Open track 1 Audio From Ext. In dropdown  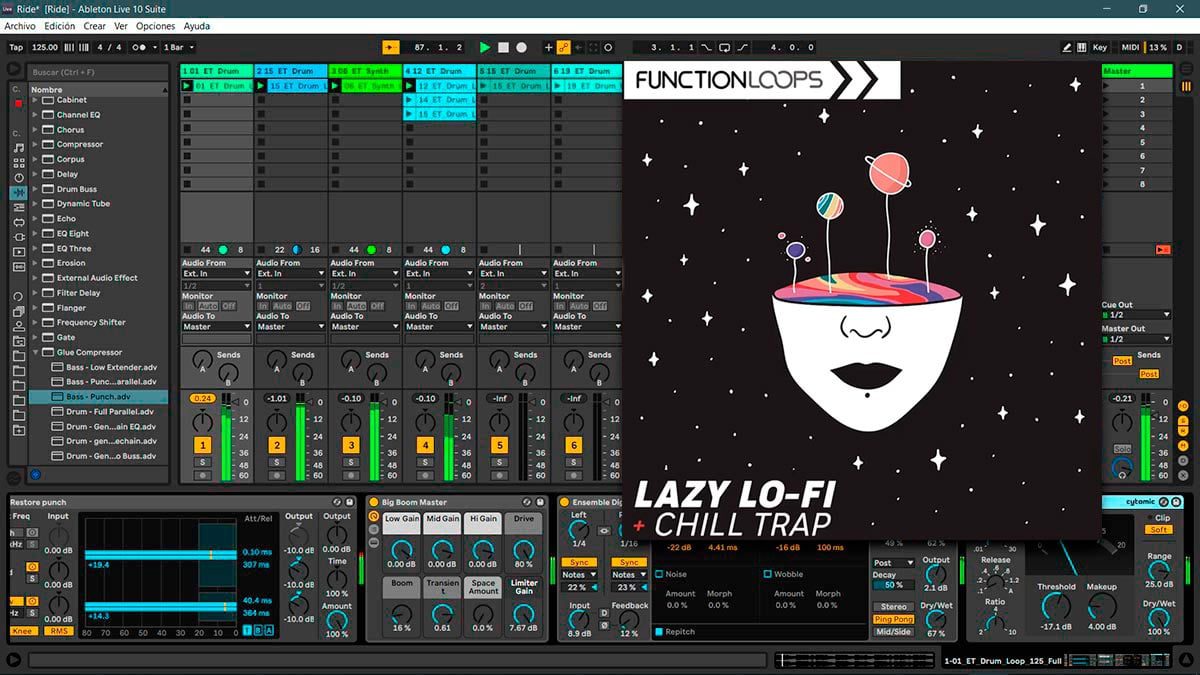216,273
